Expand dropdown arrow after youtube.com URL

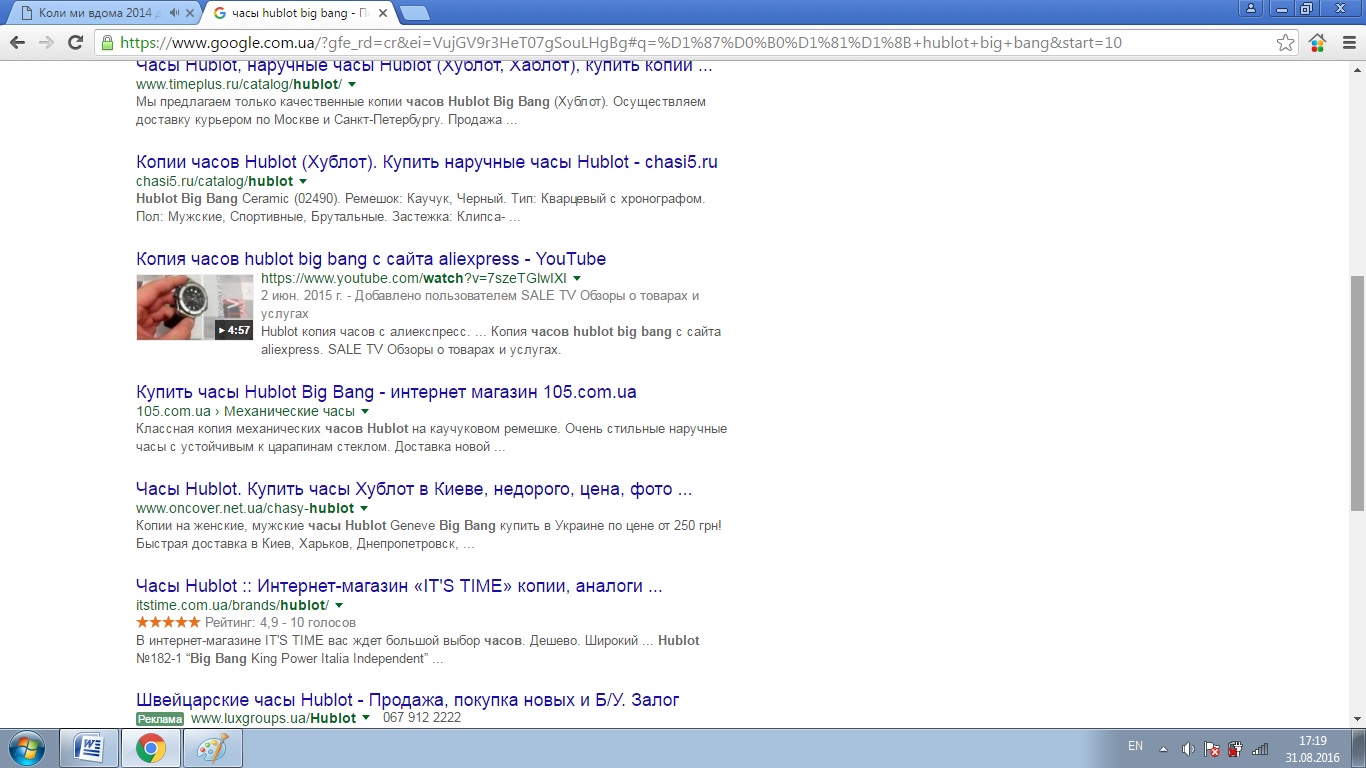click(577, 278)
